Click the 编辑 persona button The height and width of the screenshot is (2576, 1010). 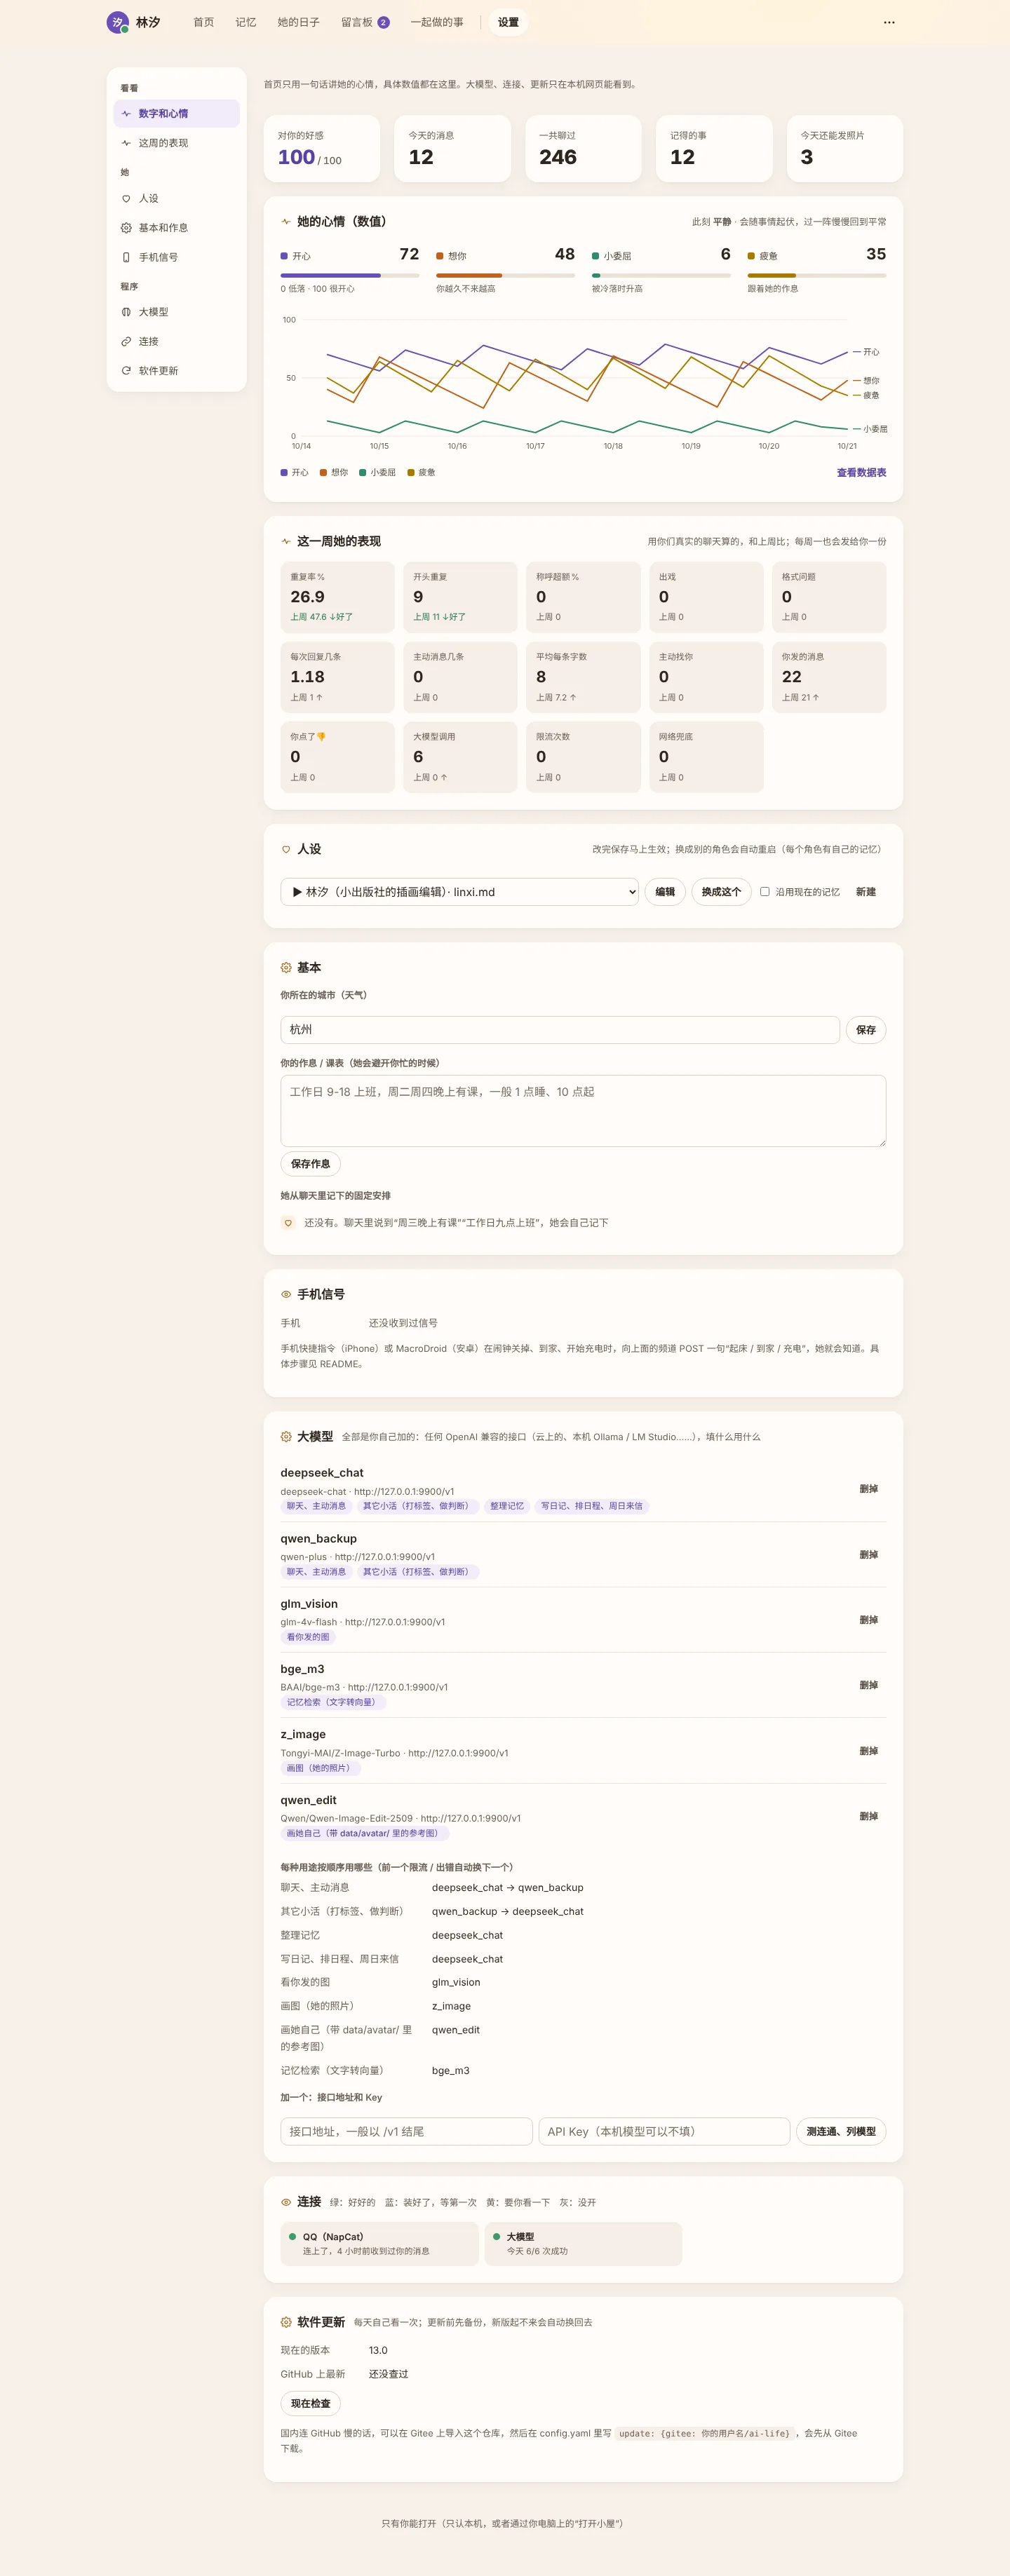(665, 892)
